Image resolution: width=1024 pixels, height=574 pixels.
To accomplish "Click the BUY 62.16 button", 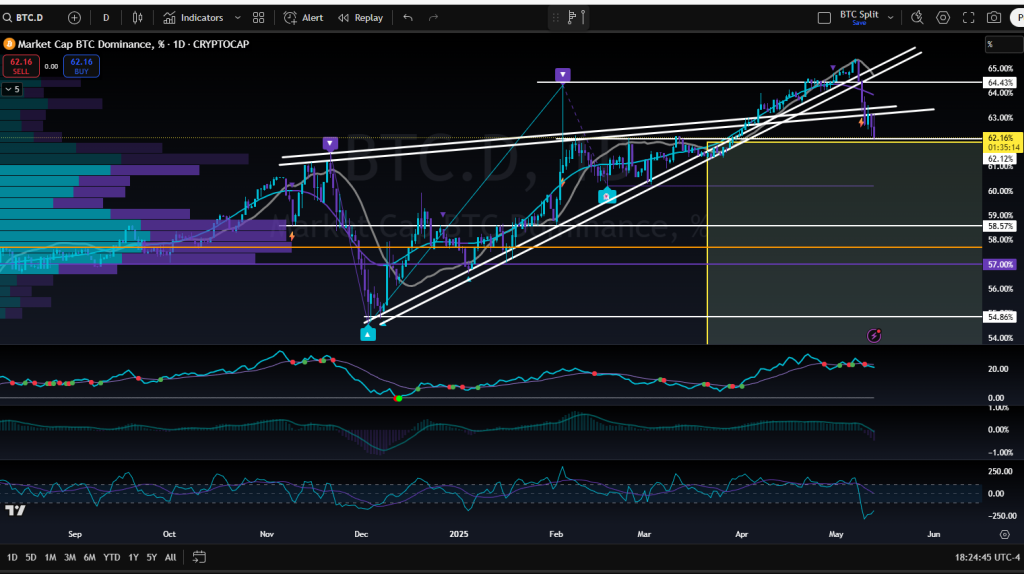I will tap(81, 66).
